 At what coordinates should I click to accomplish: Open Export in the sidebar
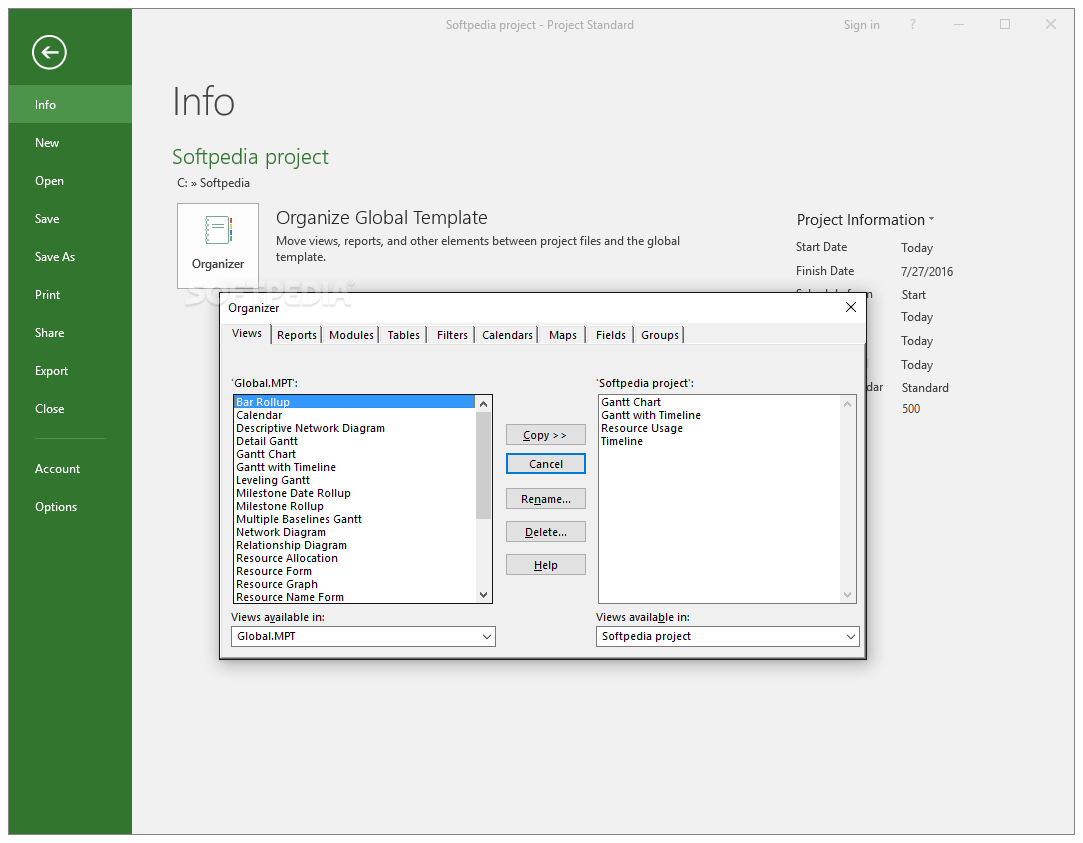pyautogui.click(x=70, y=371)
